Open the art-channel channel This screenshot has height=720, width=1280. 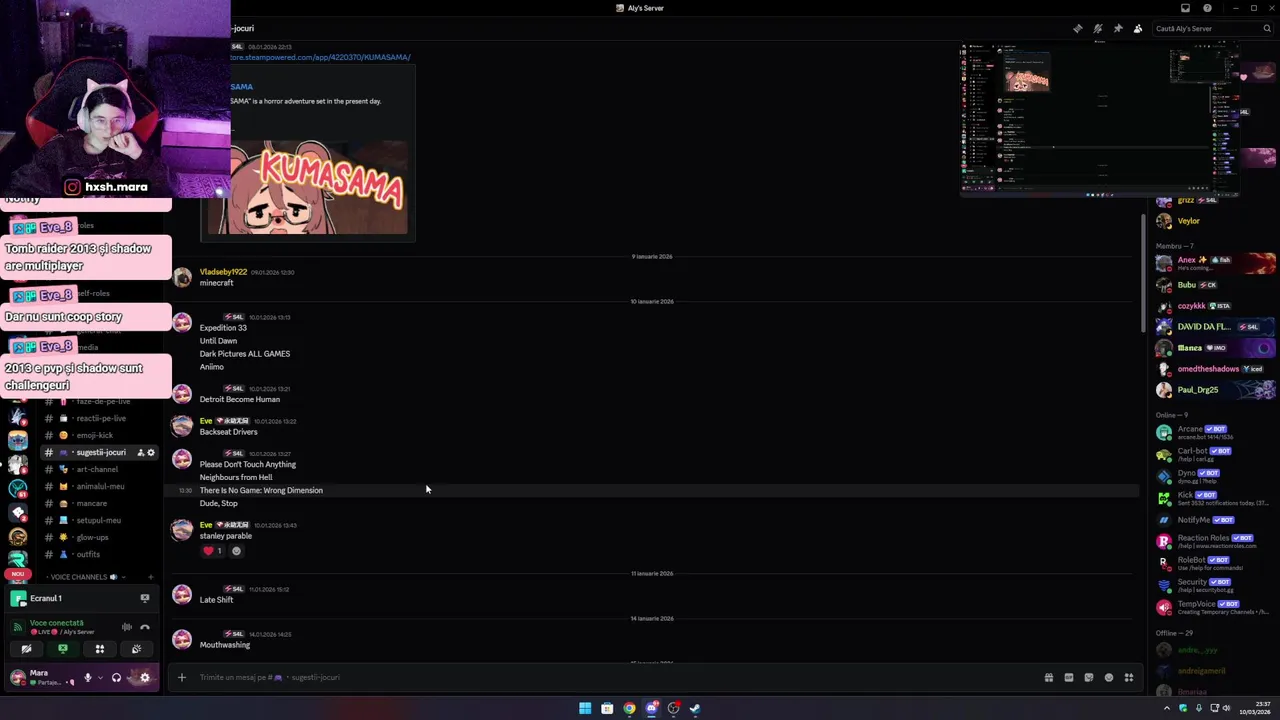[x=98, y=469]
